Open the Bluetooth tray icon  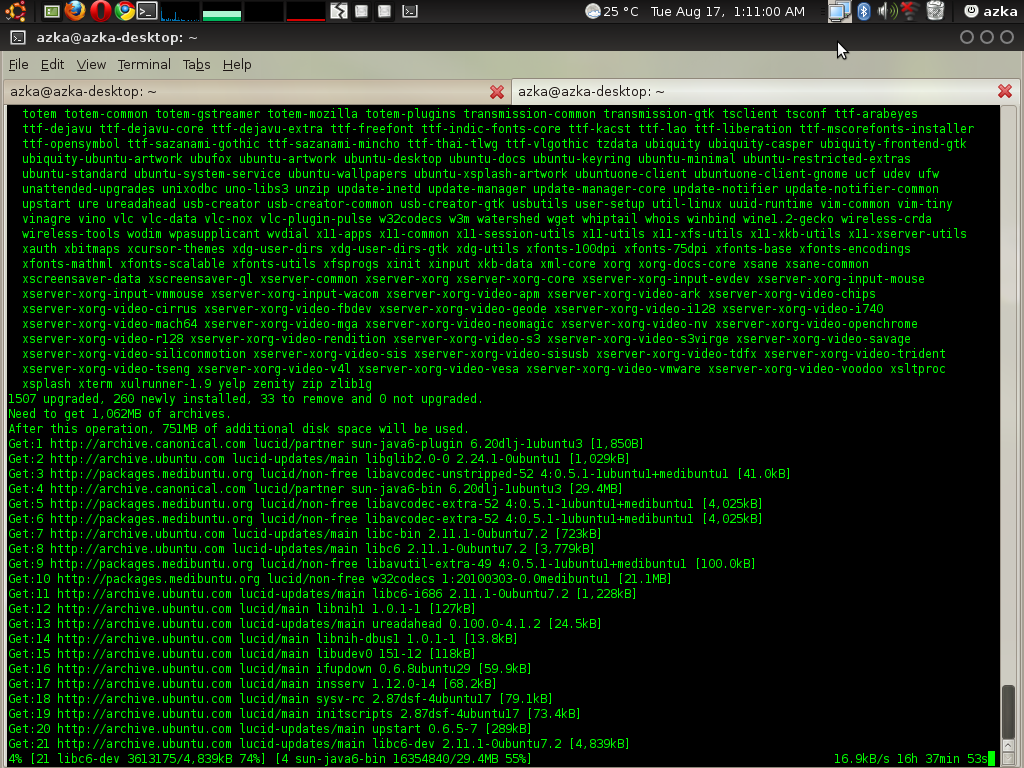[x=863, y=11]
